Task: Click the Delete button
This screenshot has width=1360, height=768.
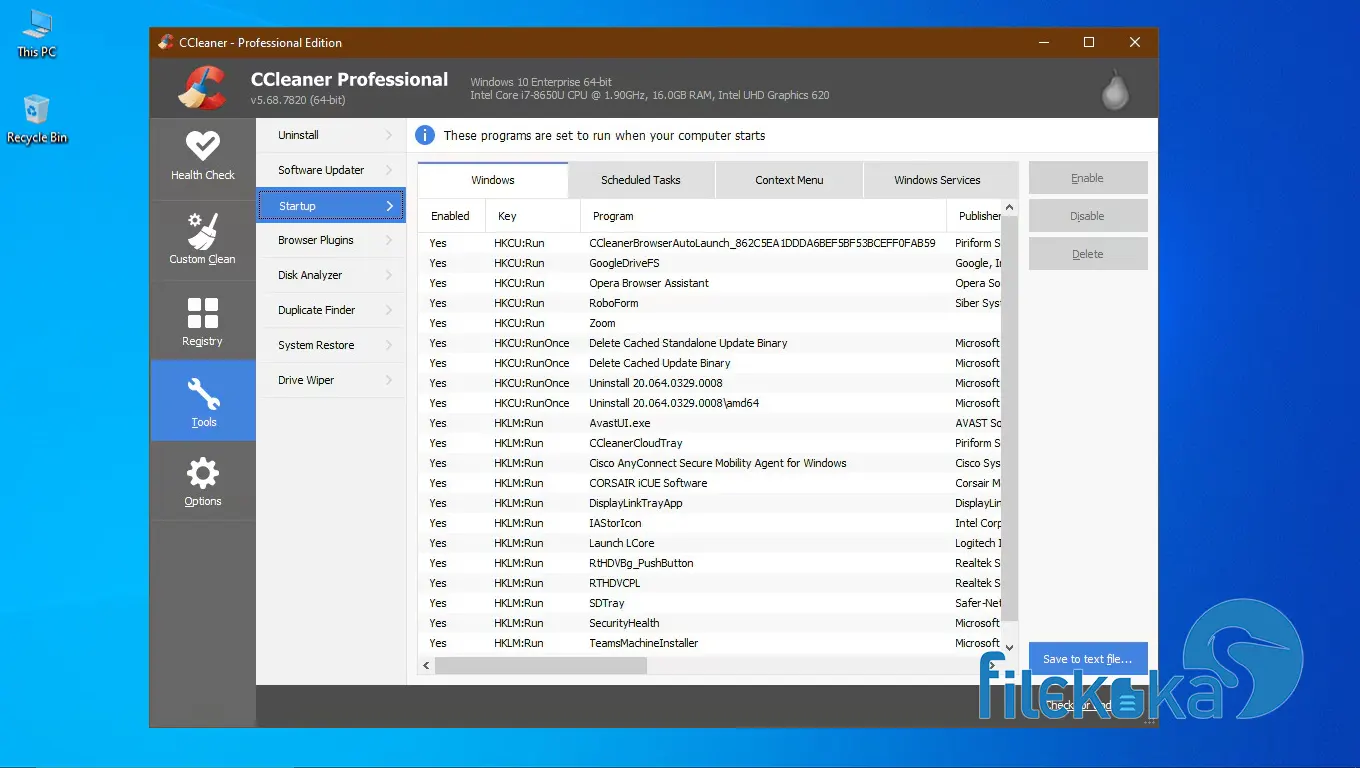Action: tap(1088, 254)
